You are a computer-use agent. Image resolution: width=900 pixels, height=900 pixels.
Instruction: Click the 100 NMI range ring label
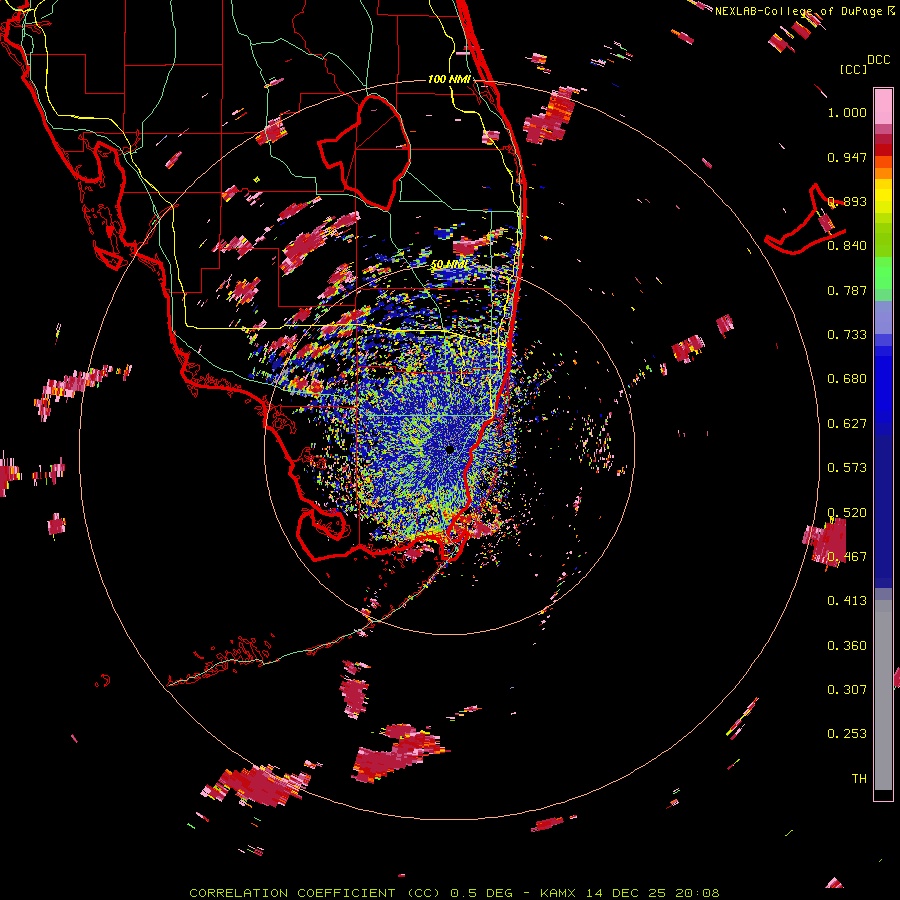click(449, 79)
